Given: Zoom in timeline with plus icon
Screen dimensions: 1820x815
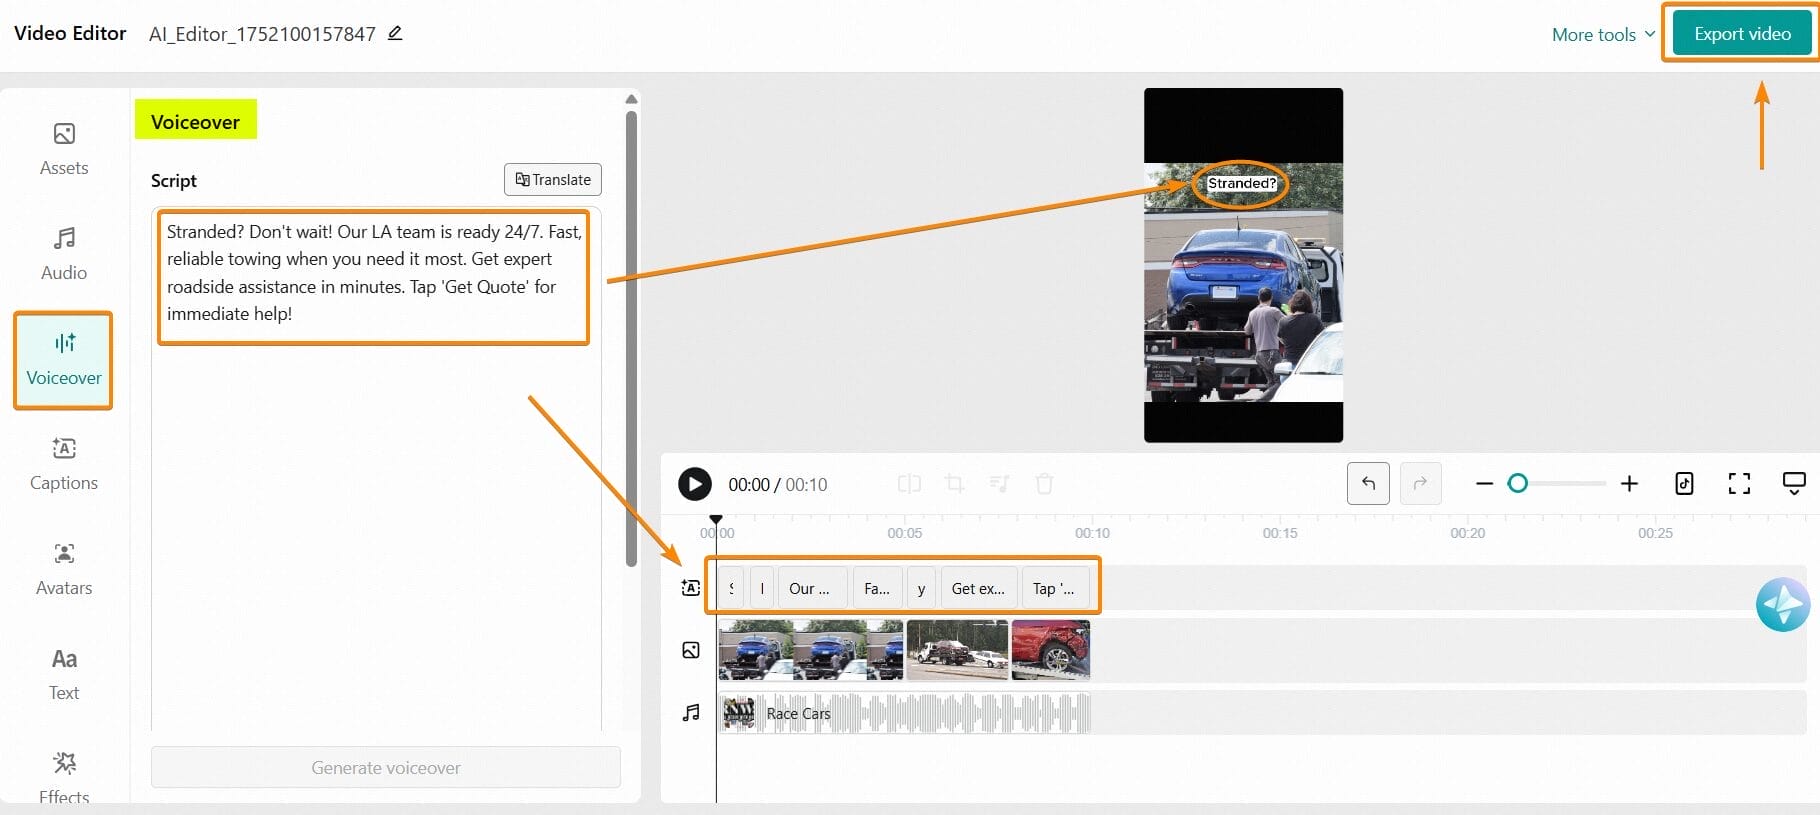Looking at the screenshot, I should point(1629,484).
